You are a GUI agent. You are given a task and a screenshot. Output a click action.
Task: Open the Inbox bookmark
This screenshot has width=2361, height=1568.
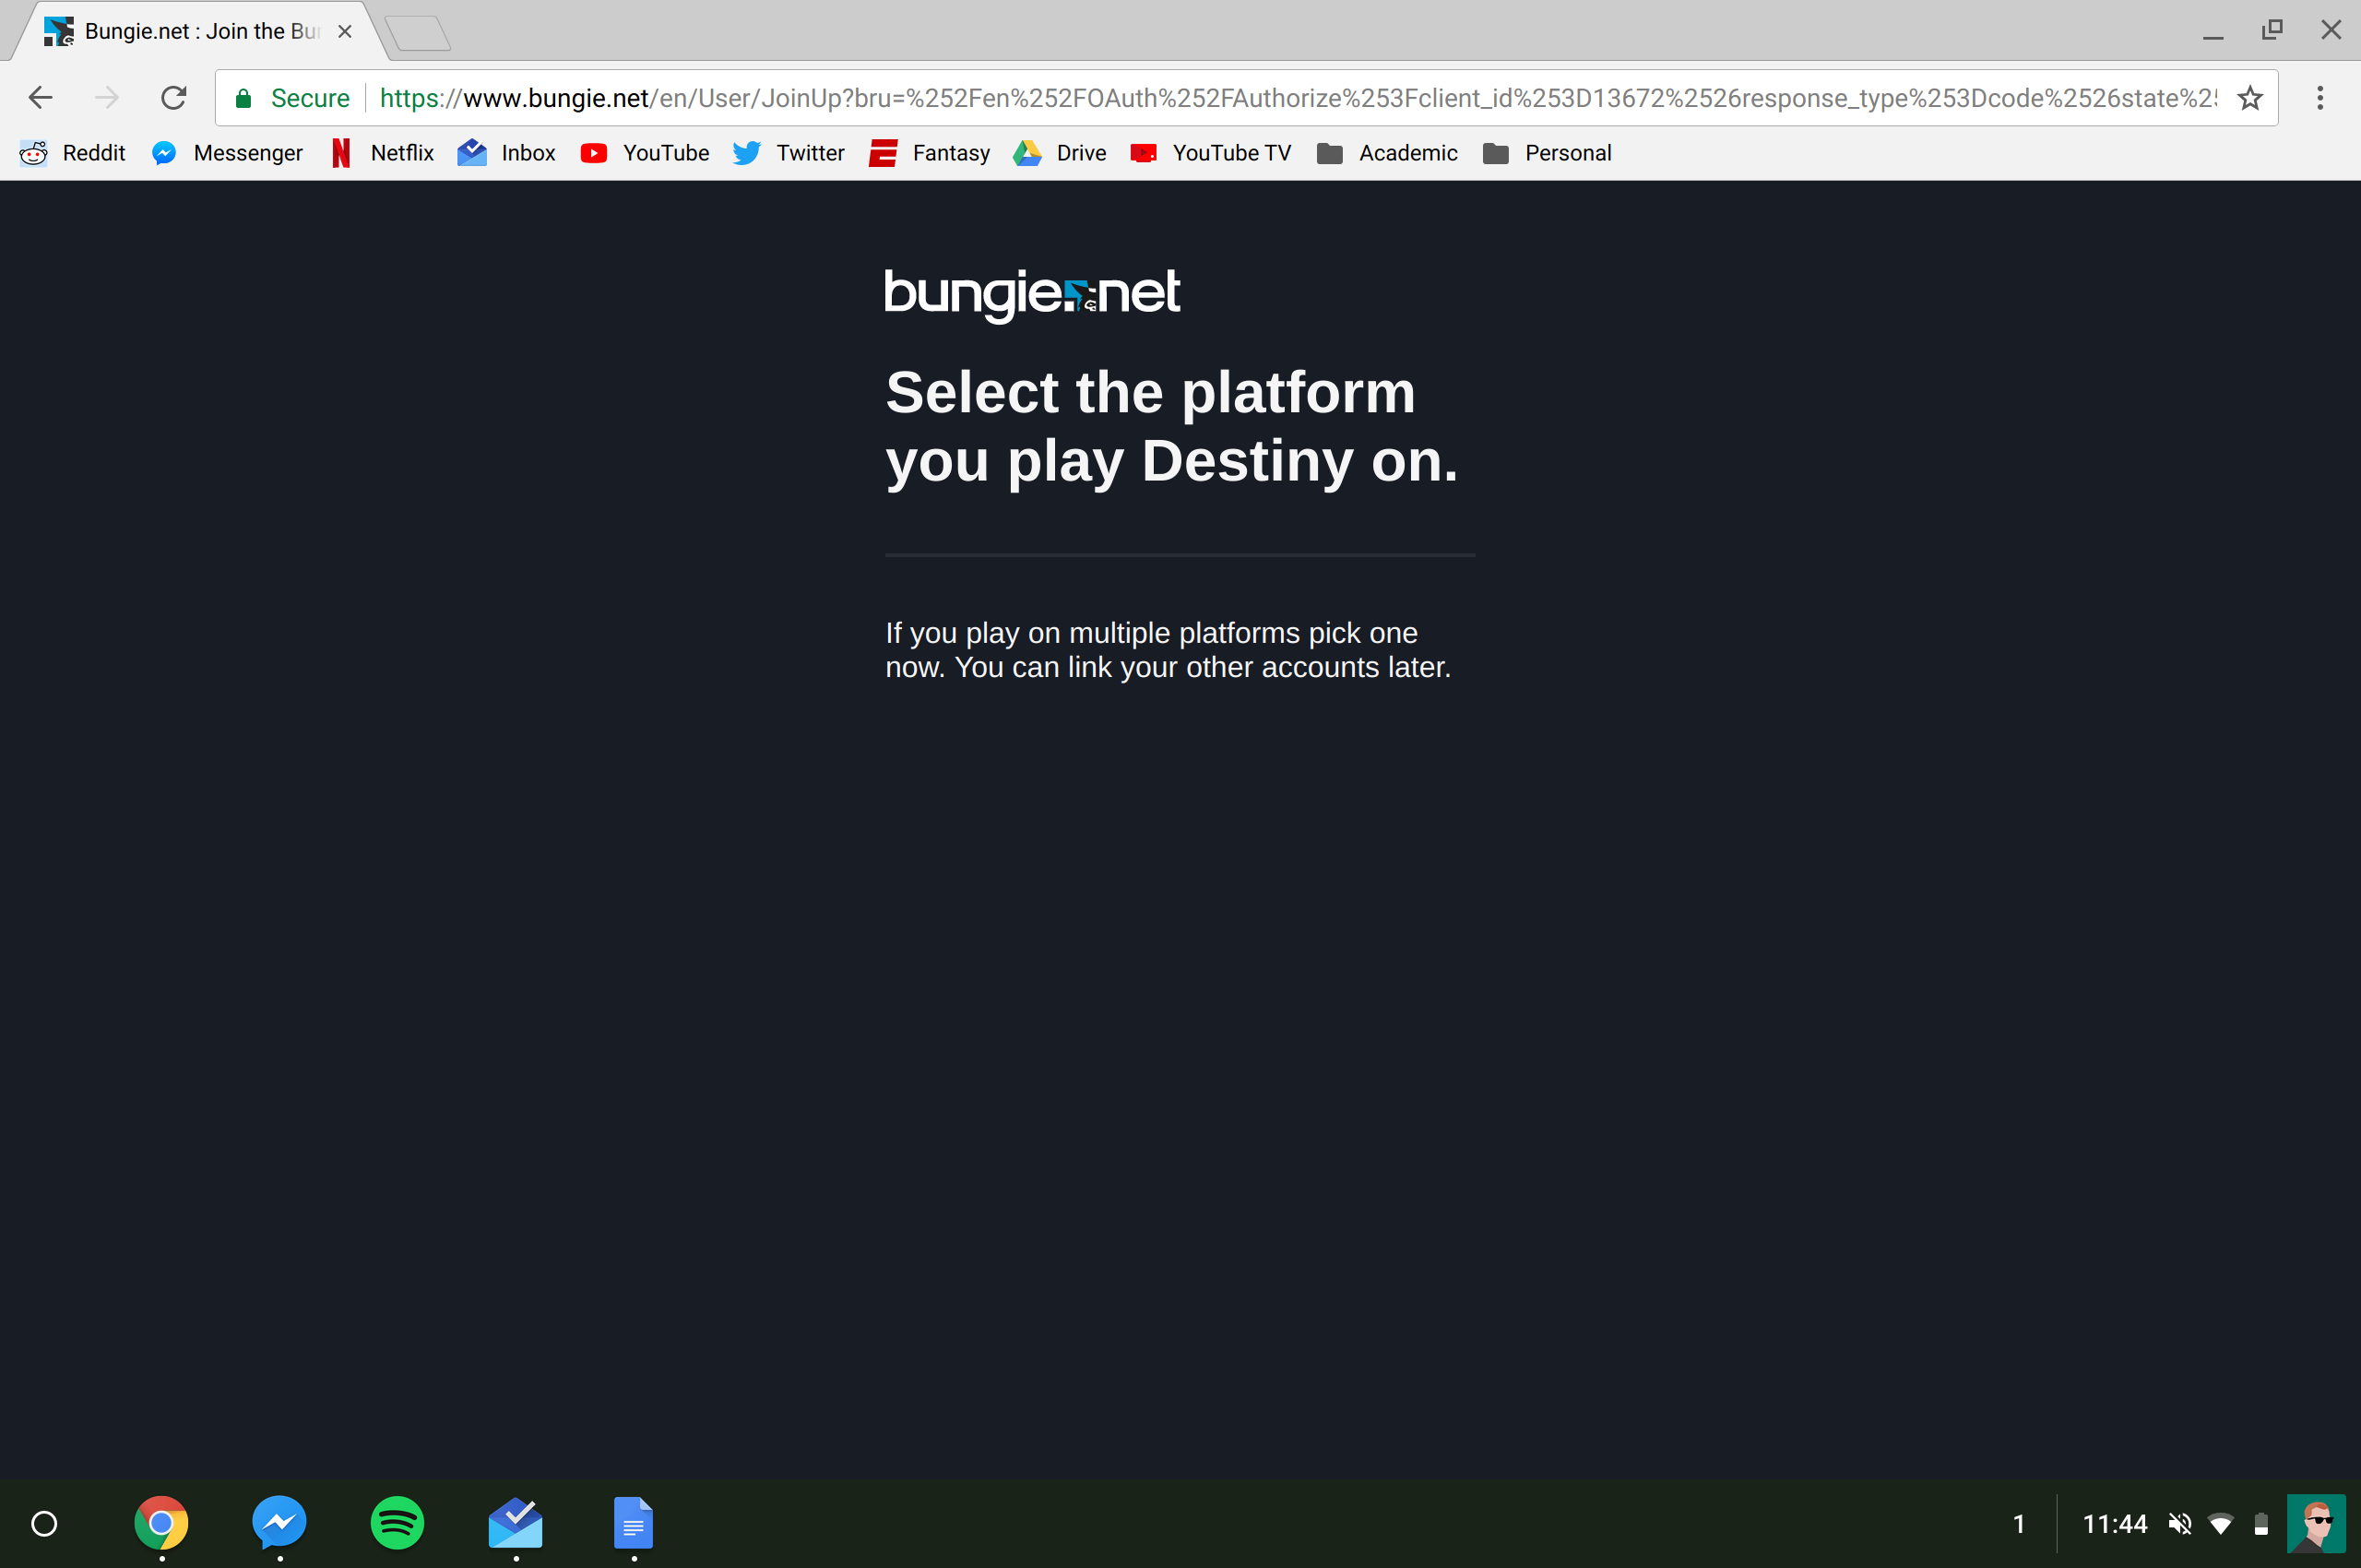(x=507, y=153)
